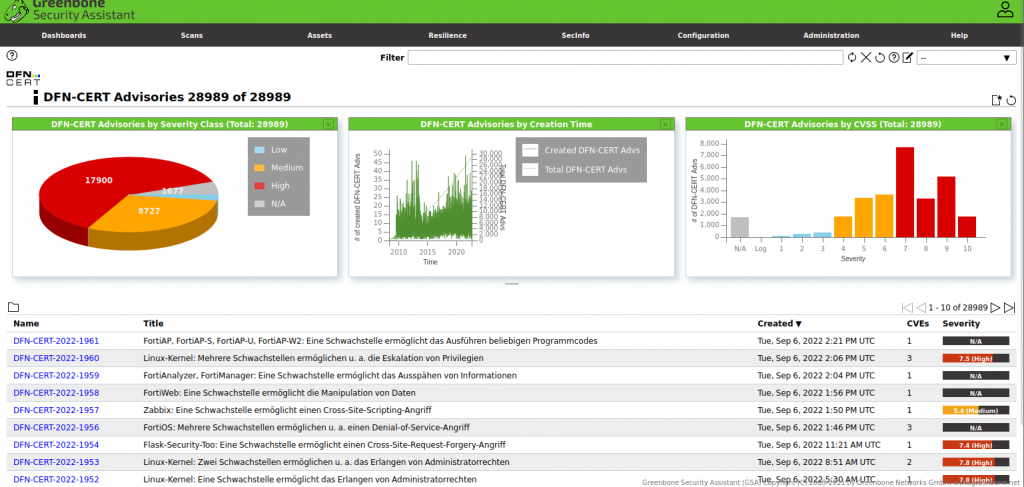The height and width of the screenshot is (487, 1024).
Task: Sort table by CVEs column
Action: [x=916, y=323]
